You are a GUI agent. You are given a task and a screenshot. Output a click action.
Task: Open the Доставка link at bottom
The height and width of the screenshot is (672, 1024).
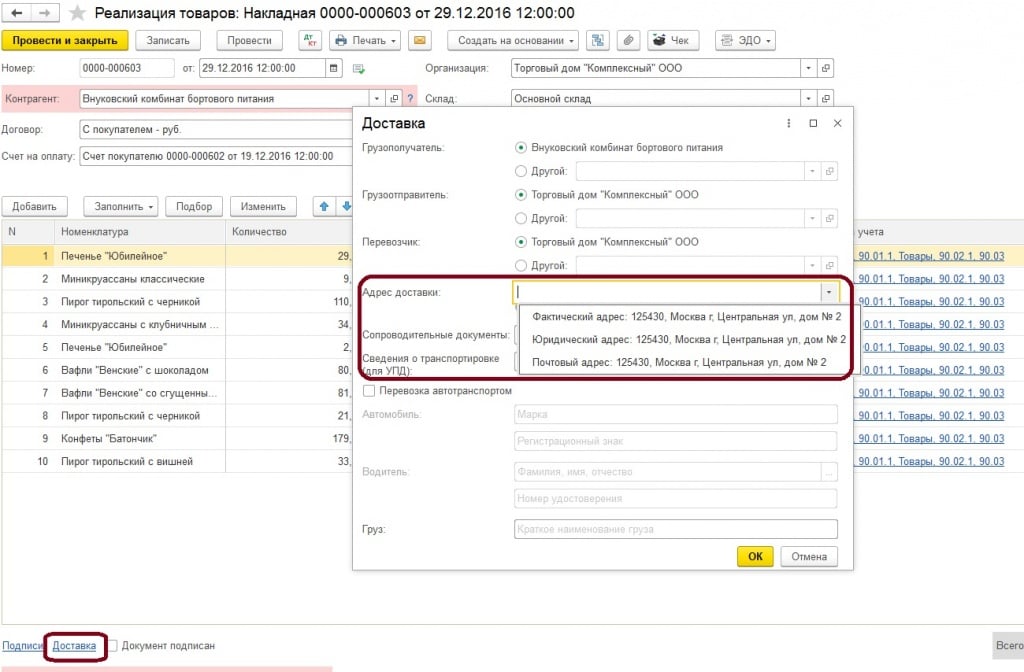[75, 646]
